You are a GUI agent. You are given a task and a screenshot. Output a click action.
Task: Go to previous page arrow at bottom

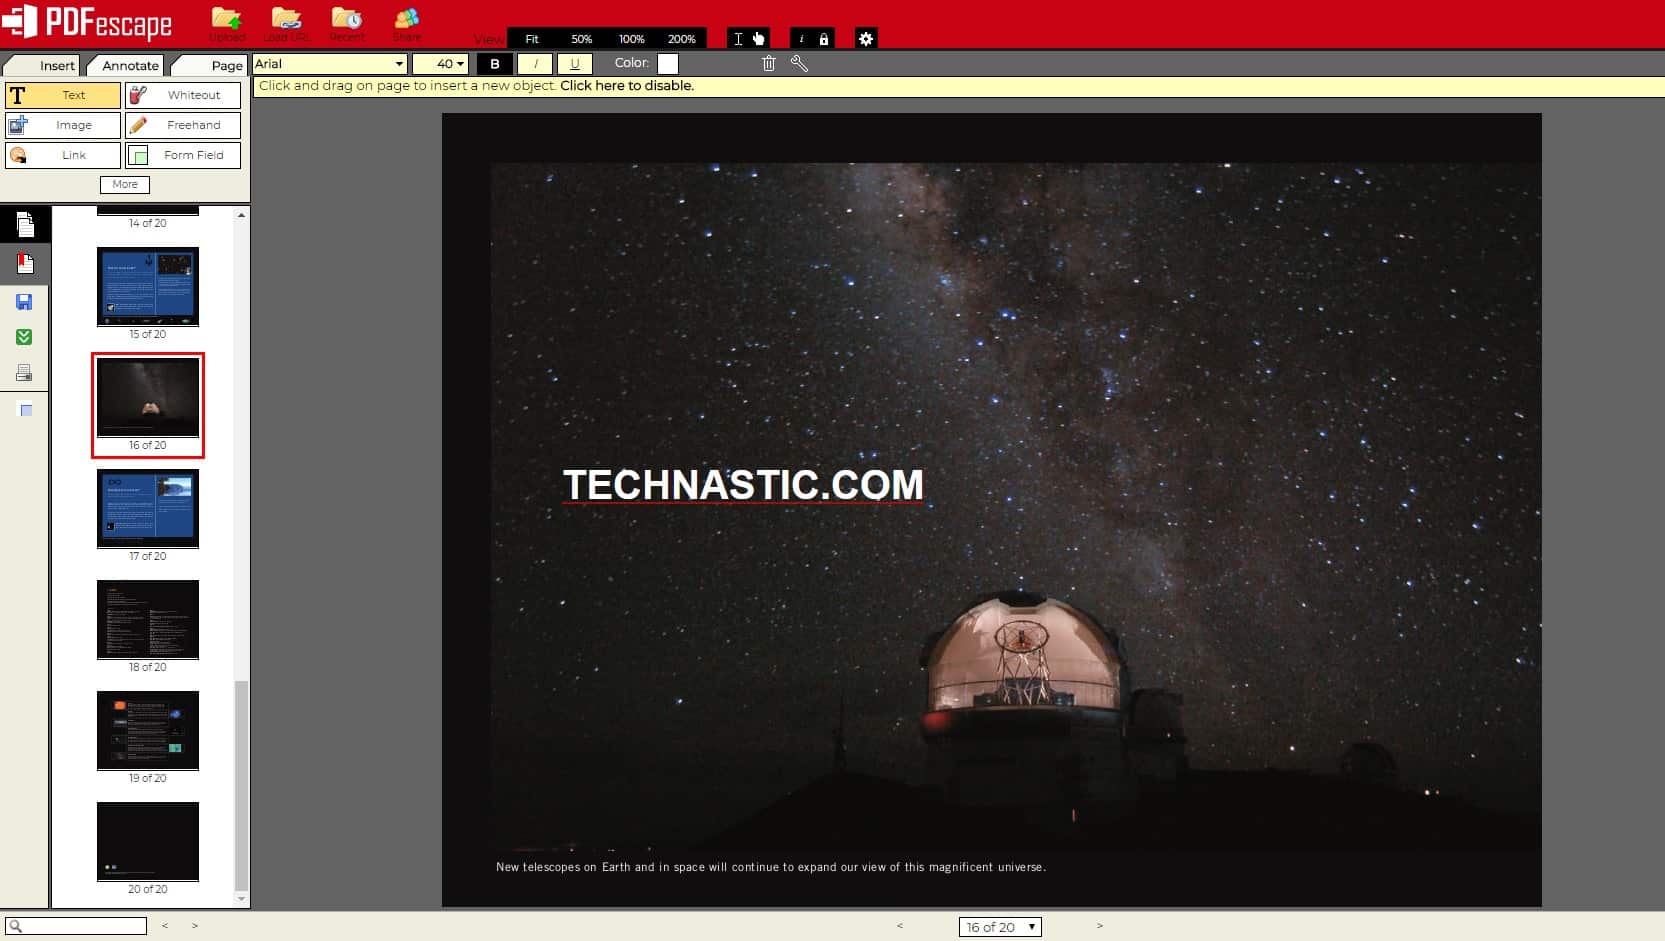pyautogui.click(x=900, y=926)
